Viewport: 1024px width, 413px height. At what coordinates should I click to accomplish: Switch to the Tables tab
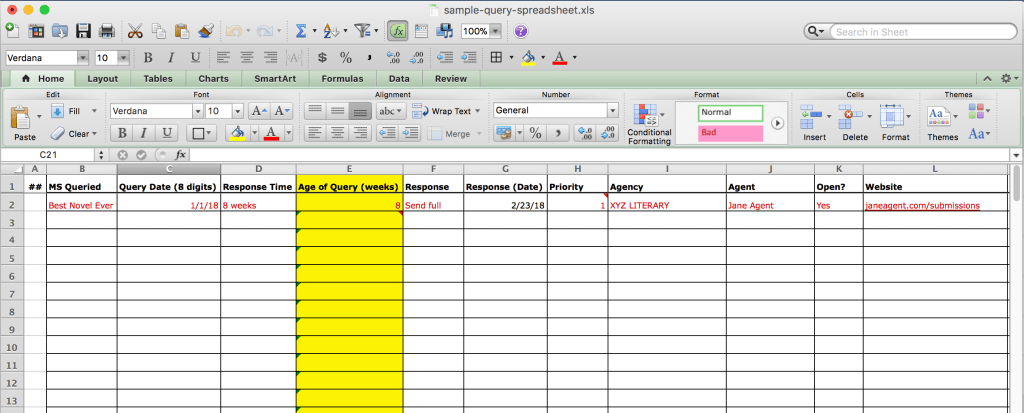point(158,78)
